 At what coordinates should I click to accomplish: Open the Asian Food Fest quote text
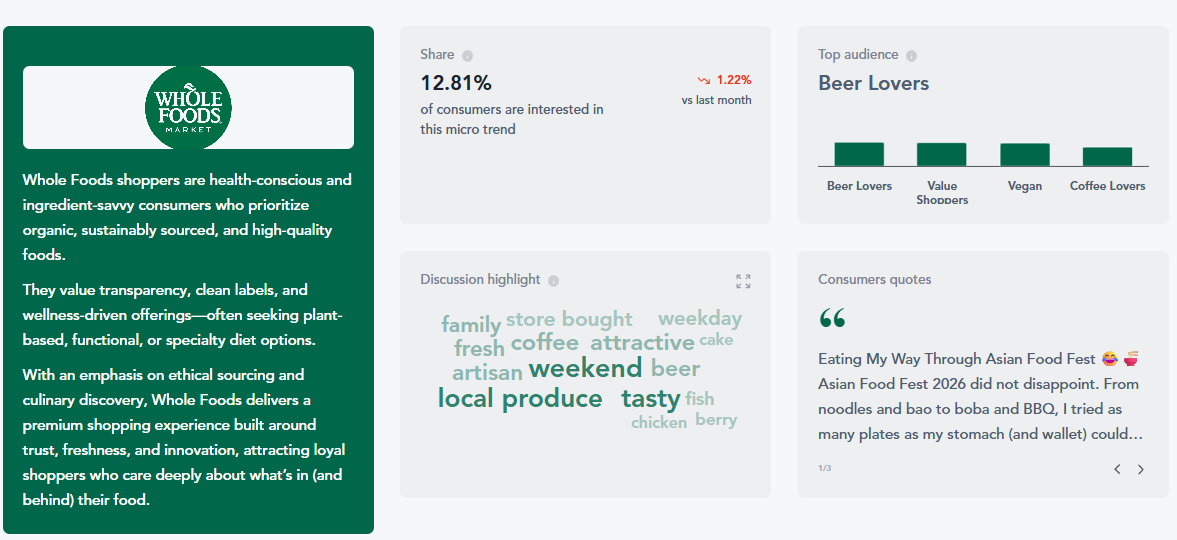tap(979, 397)
